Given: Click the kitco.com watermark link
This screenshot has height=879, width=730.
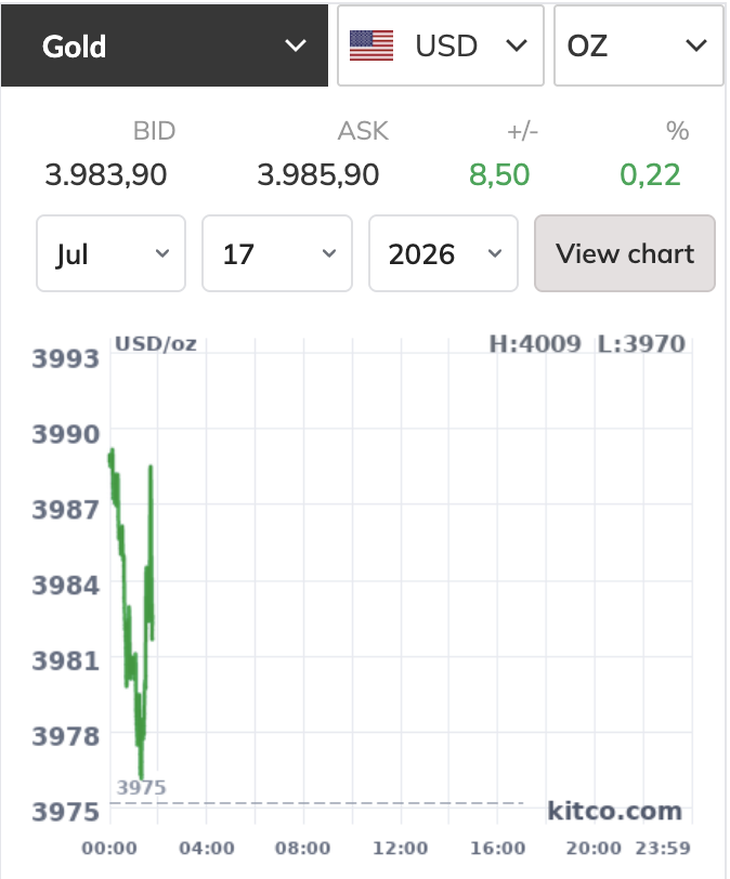Looking at the screenshot, I should [x=615, y=811].
